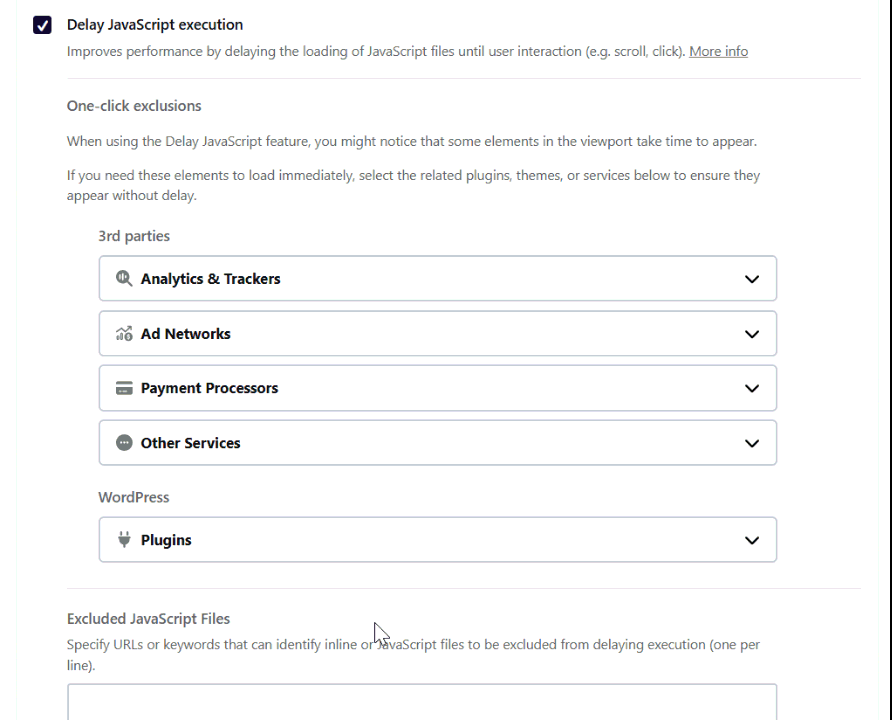Click the Ad Networks panel header
Screen dimensions: 892x720
[437, 333]
